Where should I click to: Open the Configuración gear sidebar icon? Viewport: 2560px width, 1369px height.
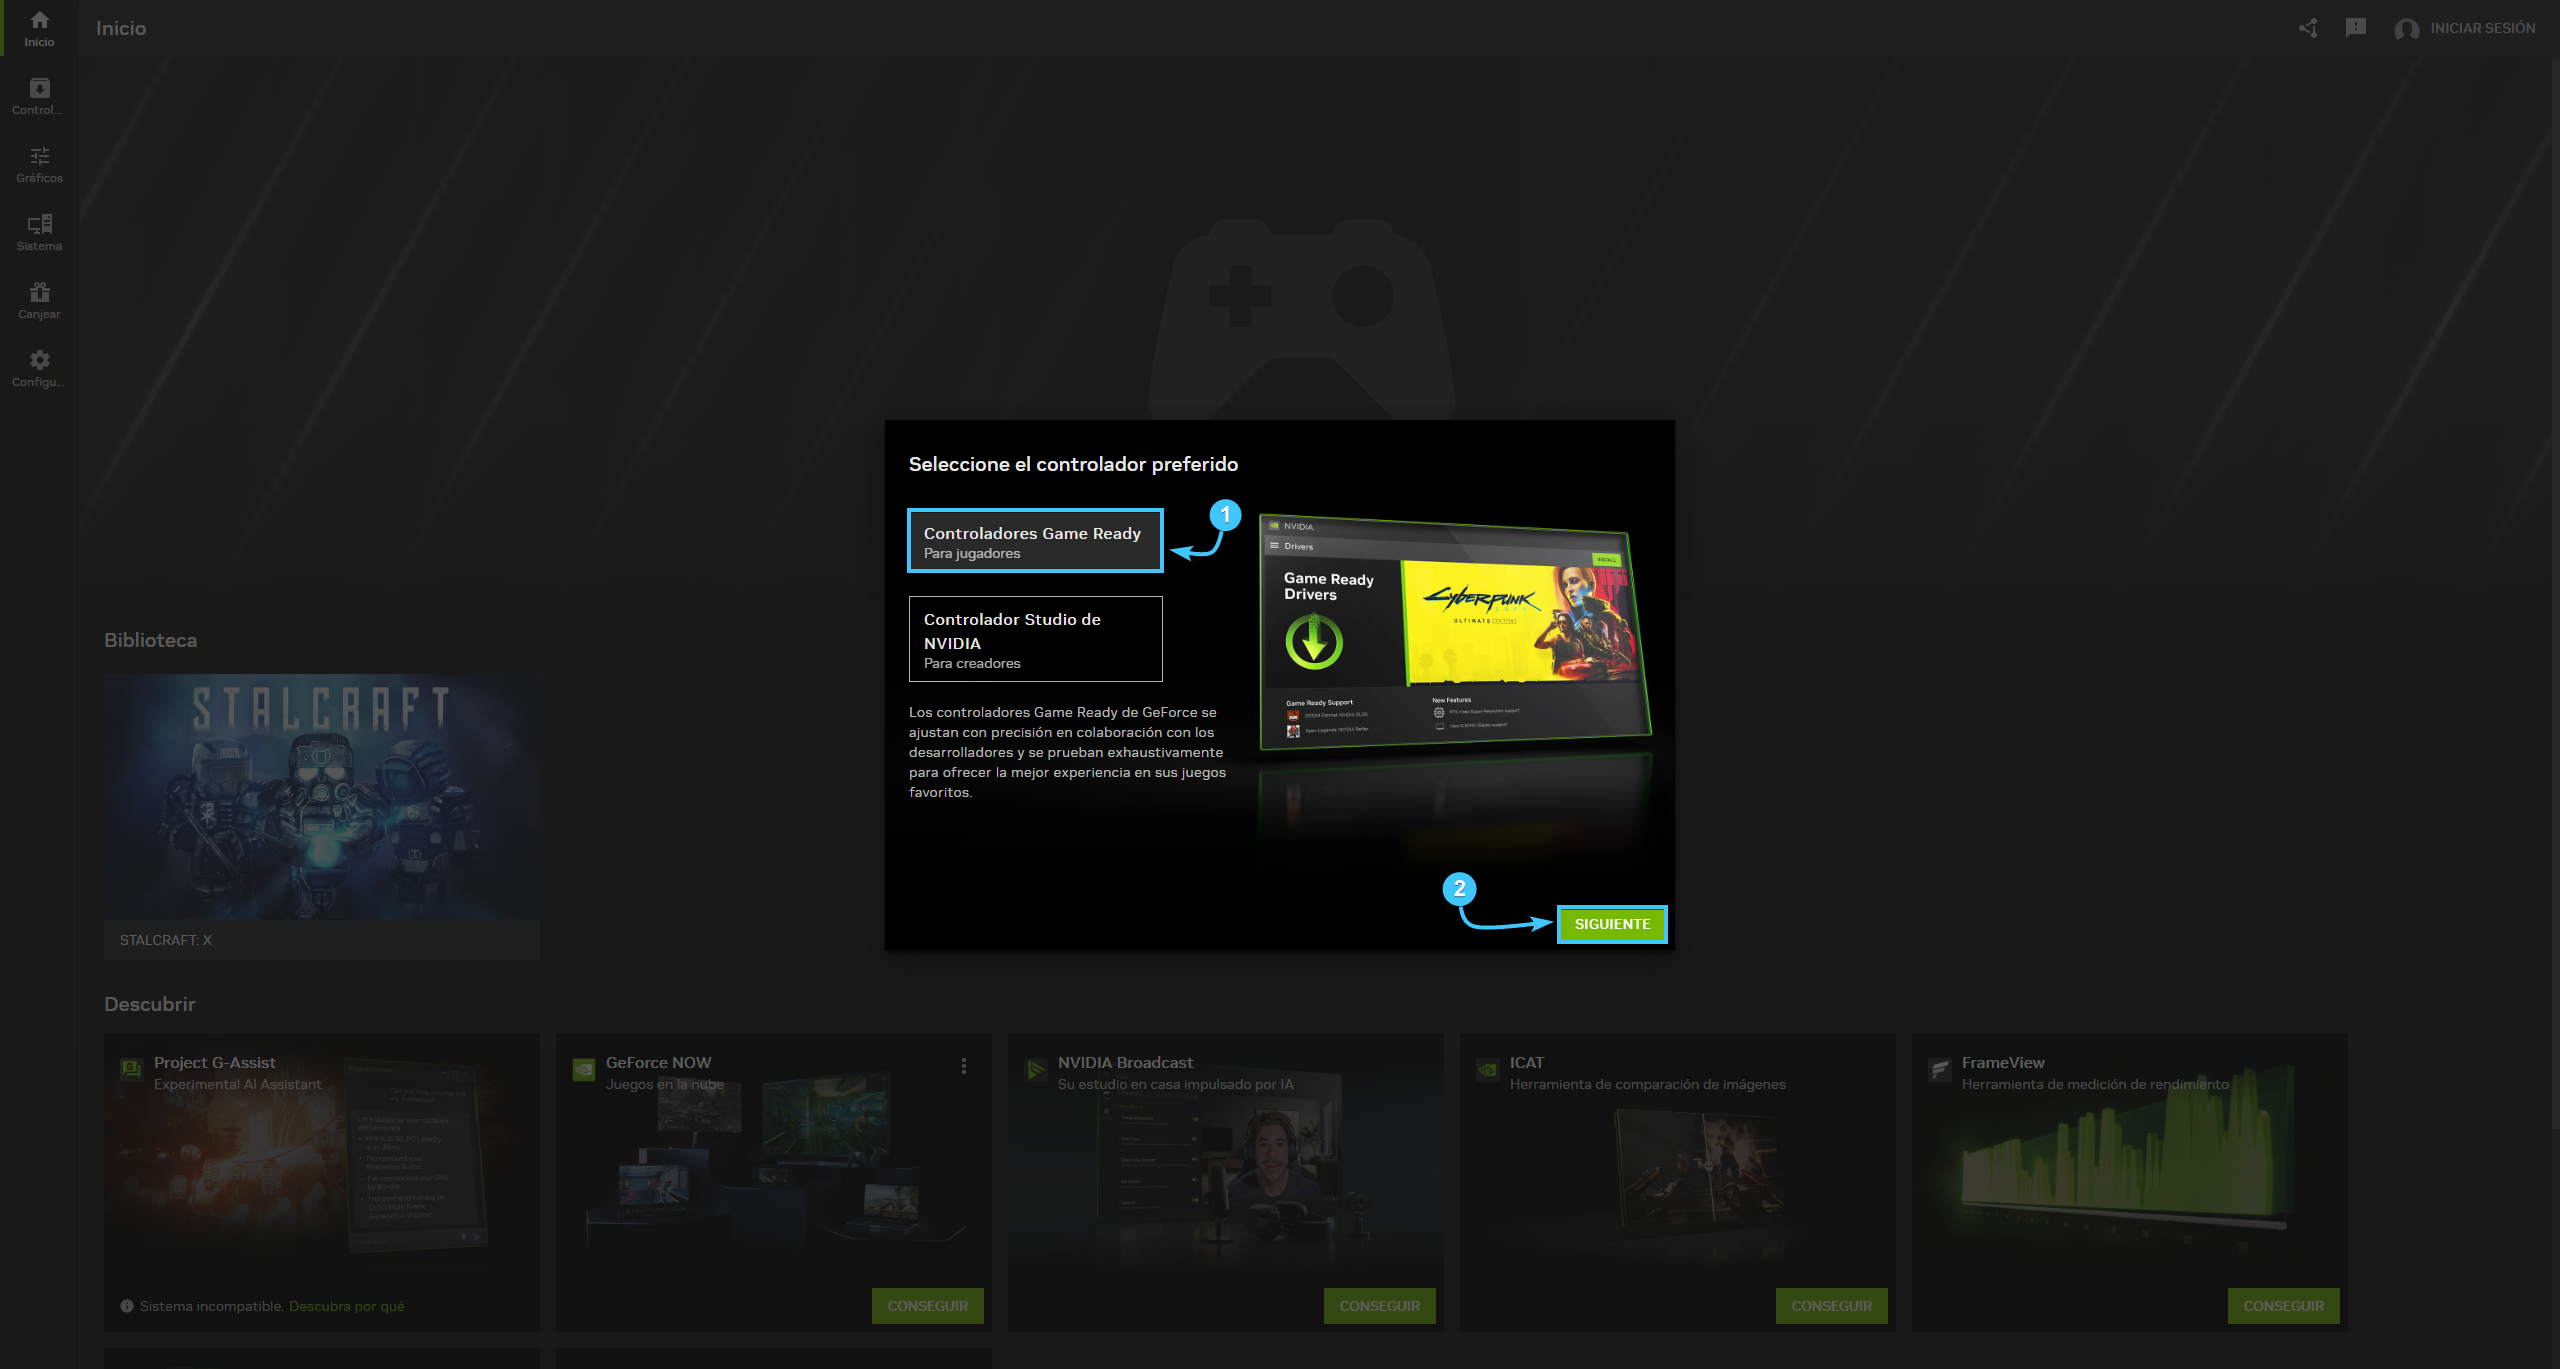click(x=39, y=368)
